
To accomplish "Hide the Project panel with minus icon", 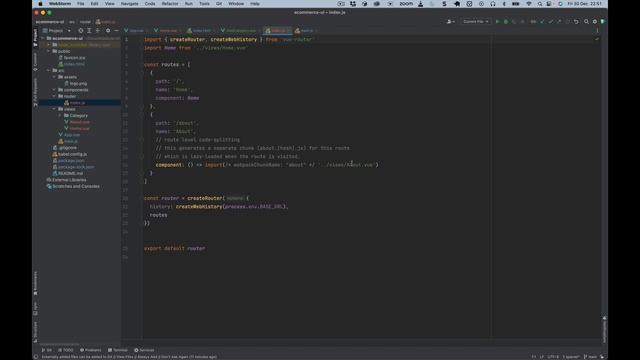I will 116,31.
